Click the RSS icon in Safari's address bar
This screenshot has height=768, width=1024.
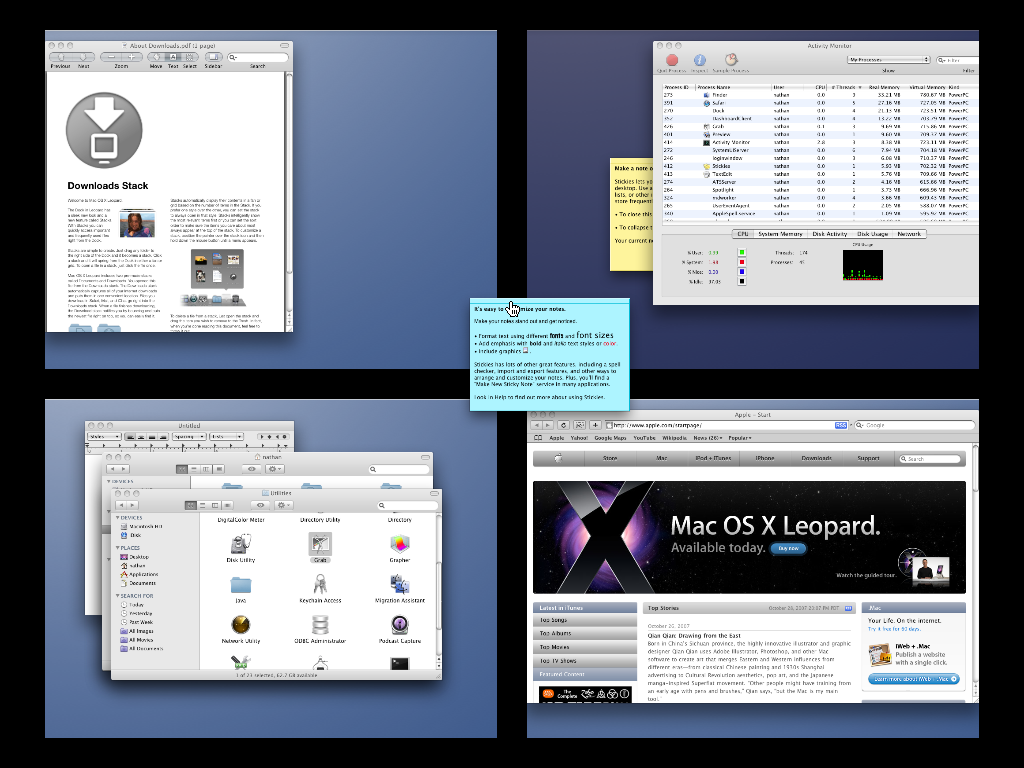(840, 425)
